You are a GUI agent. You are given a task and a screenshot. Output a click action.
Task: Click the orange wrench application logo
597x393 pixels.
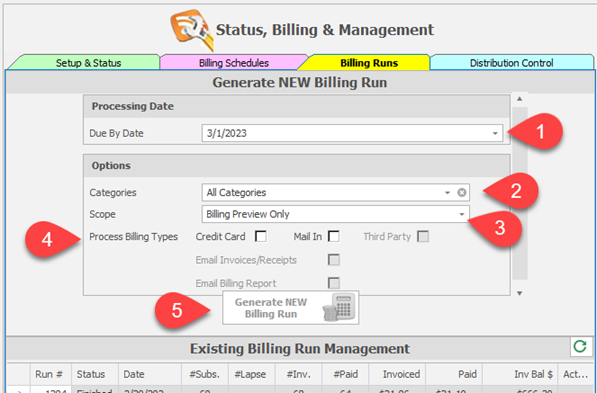[x=191, y=30]
